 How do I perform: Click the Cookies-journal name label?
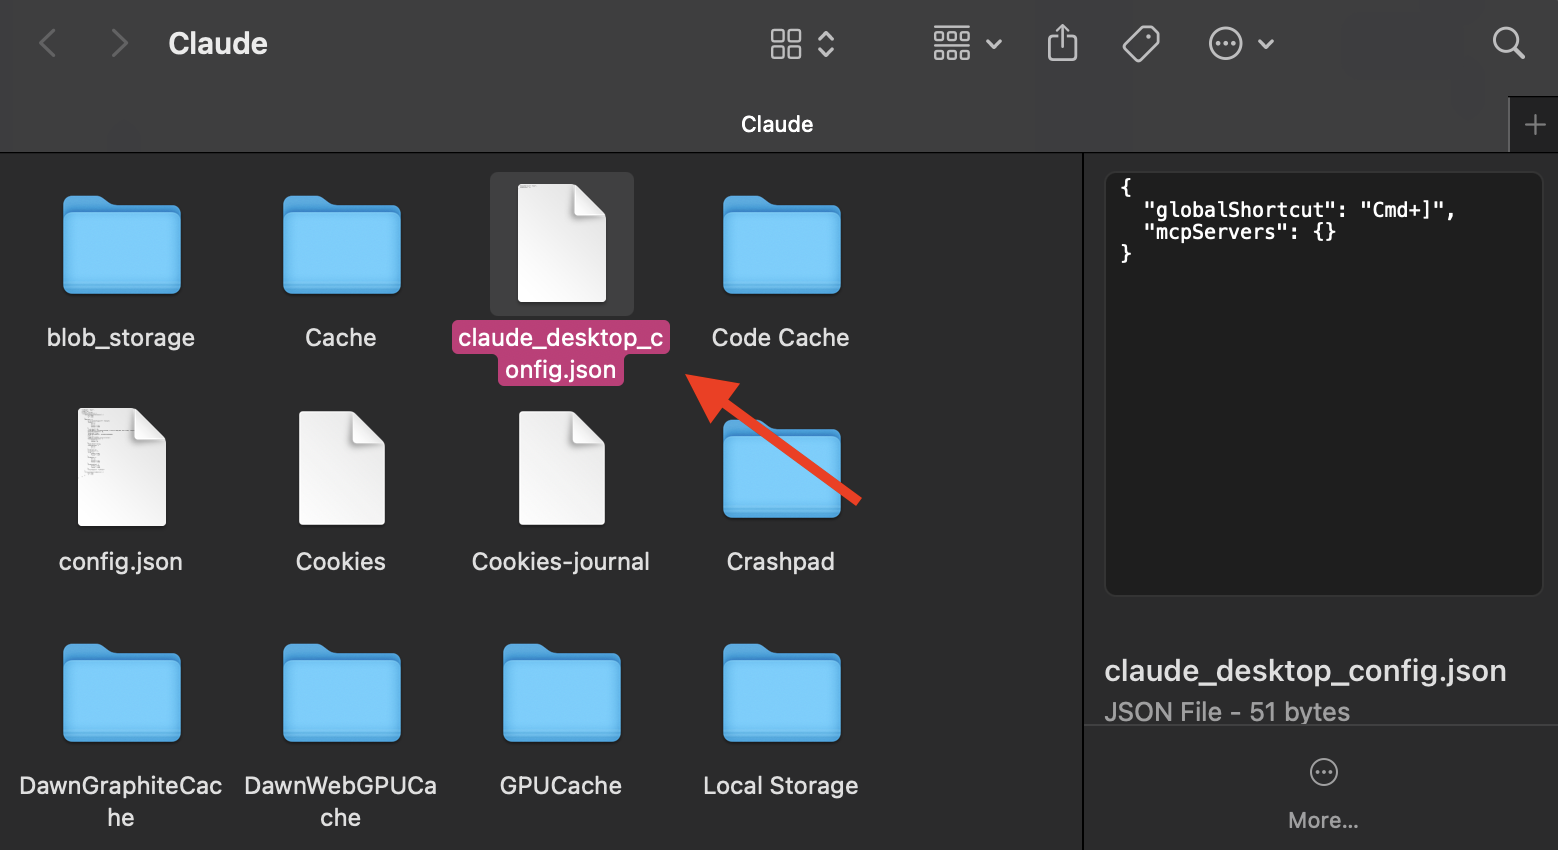561,562
